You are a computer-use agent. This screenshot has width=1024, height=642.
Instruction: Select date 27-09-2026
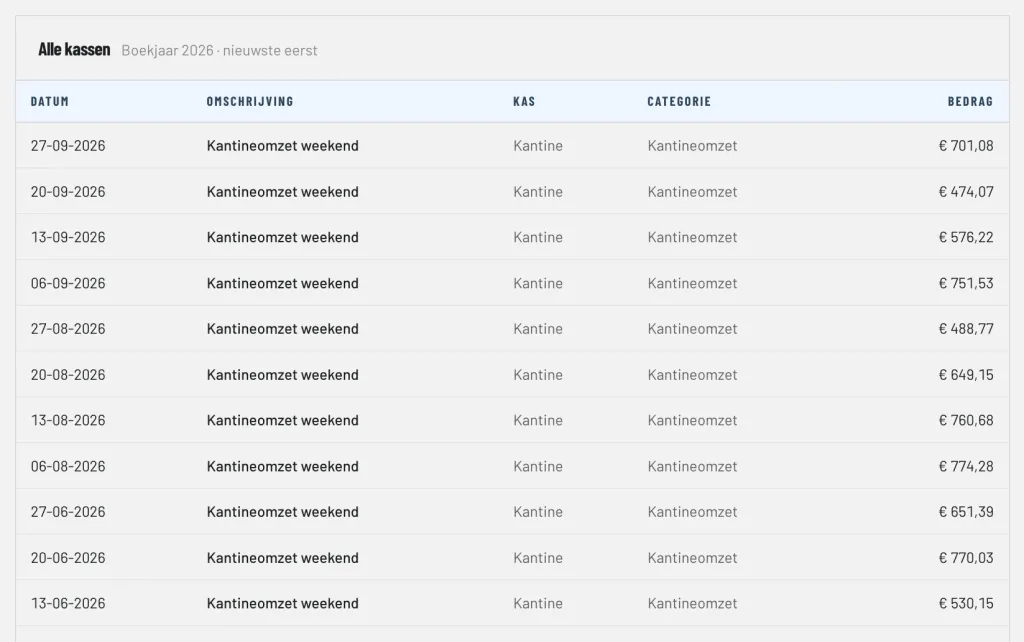pyautogui.click(x=68, y=146)
